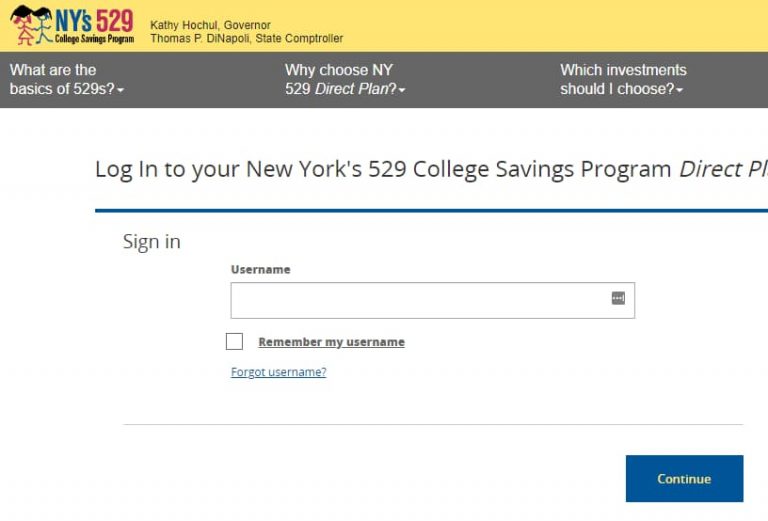Viewport: 768px width, 521px height.
Task: Click the 'Sign in' section heading
Action: [151, 242]
